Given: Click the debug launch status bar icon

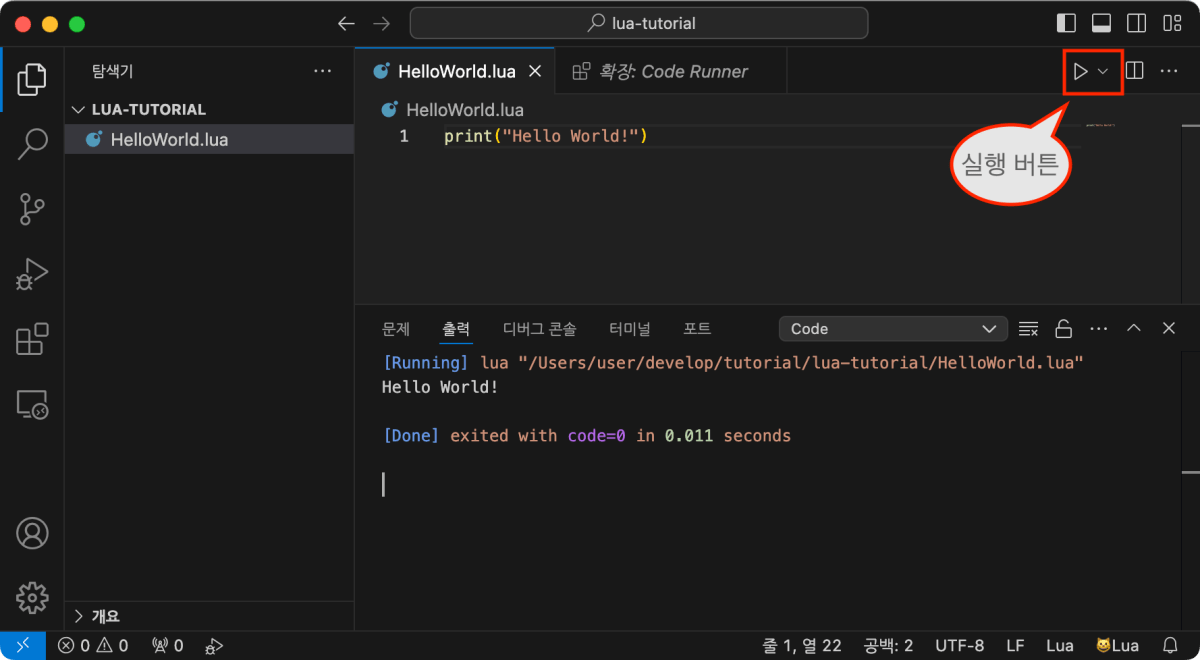Looking at the screenshot, I should [214, 646].
